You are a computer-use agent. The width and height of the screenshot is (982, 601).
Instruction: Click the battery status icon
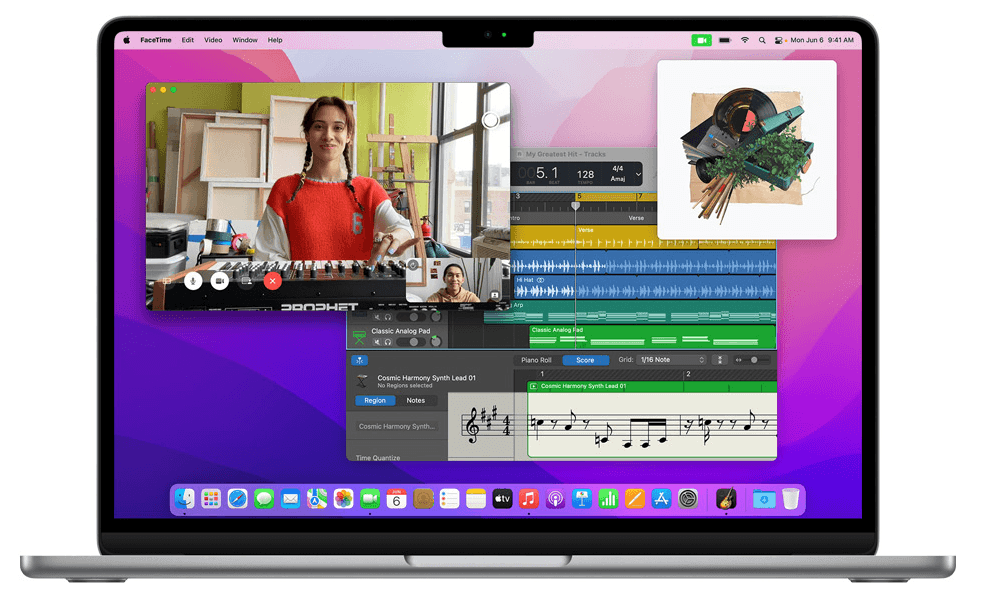pos(725,40)
